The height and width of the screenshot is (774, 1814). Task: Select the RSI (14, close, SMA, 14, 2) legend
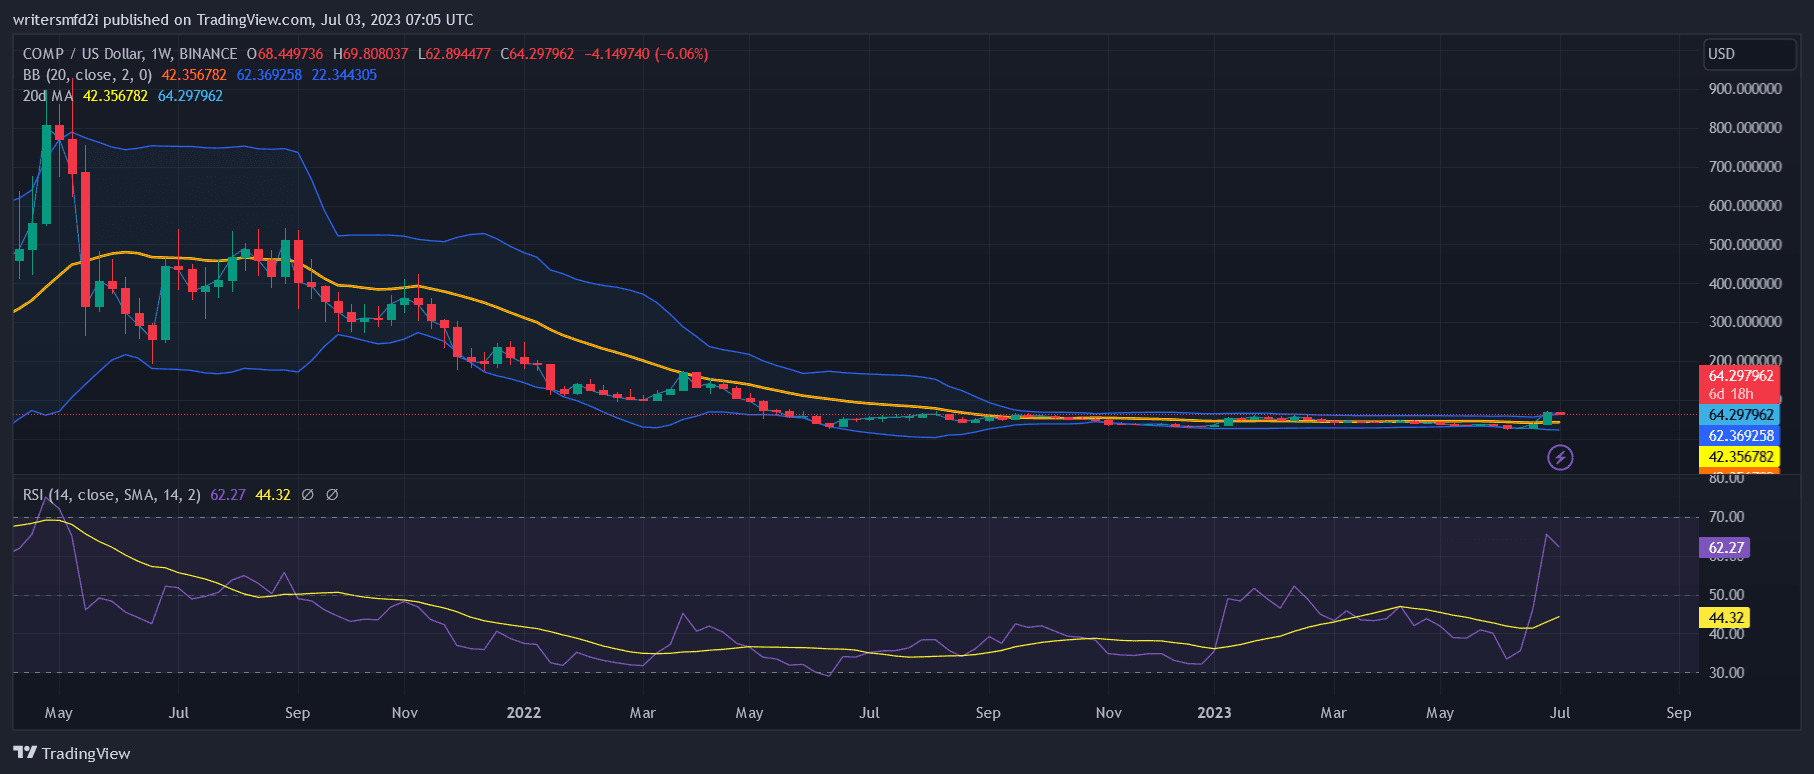pyautogui.click(x=112, y=495)
